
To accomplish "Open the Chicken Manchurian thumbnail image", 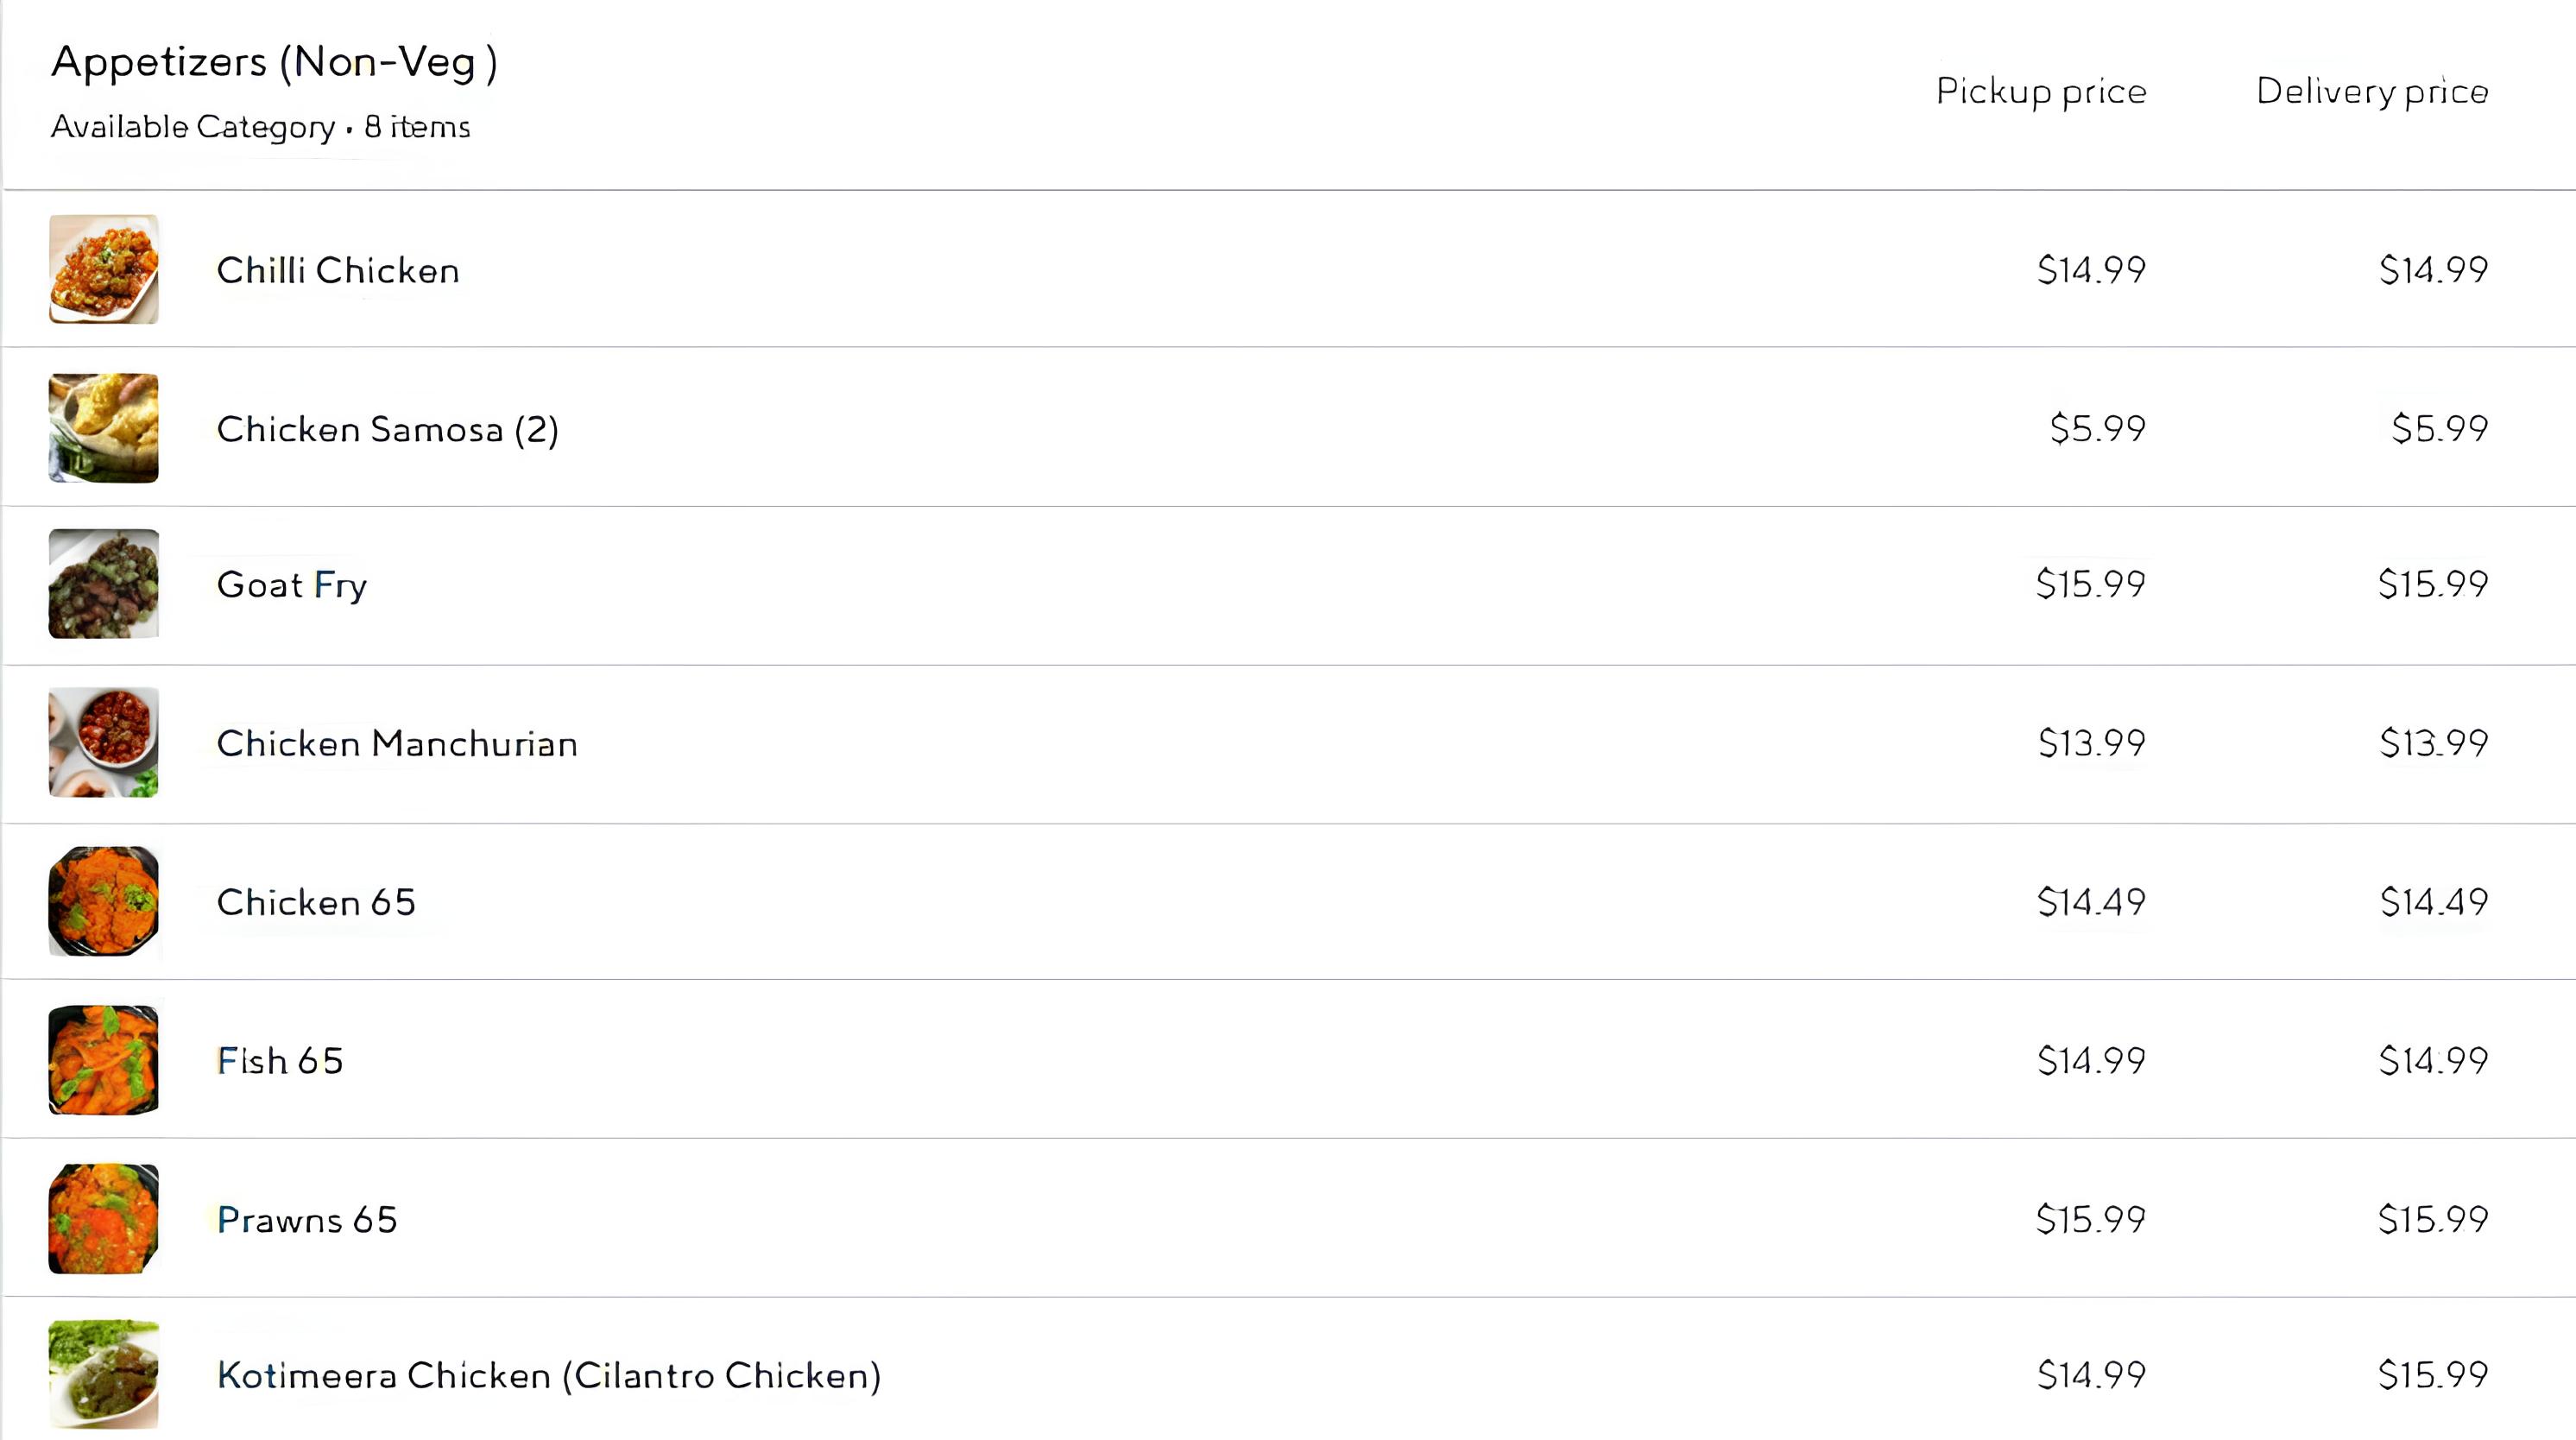I will coord(103,742).
